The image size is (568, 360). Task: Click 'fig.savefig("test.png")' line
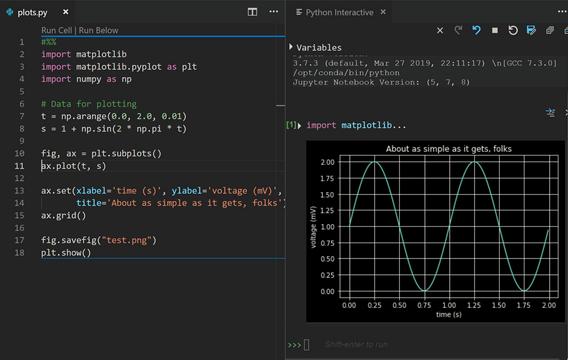tap(99, 240)
